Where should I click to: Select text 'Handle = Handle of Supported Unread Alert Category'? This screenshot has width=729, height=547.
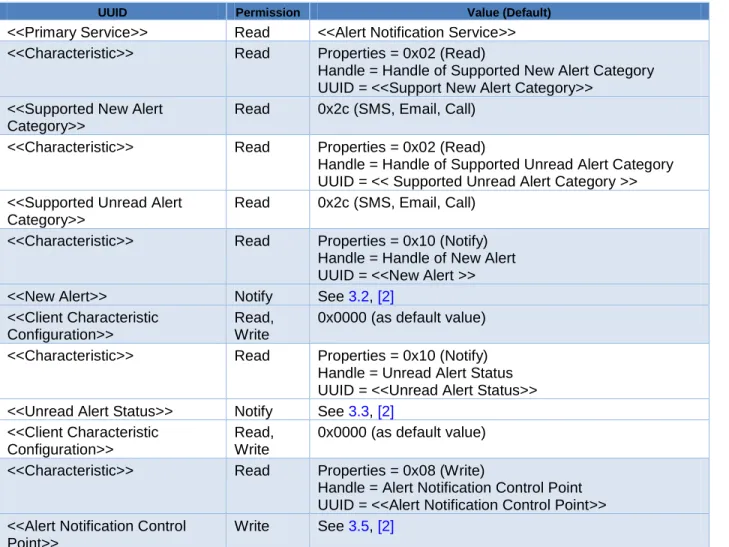(496, 165)
